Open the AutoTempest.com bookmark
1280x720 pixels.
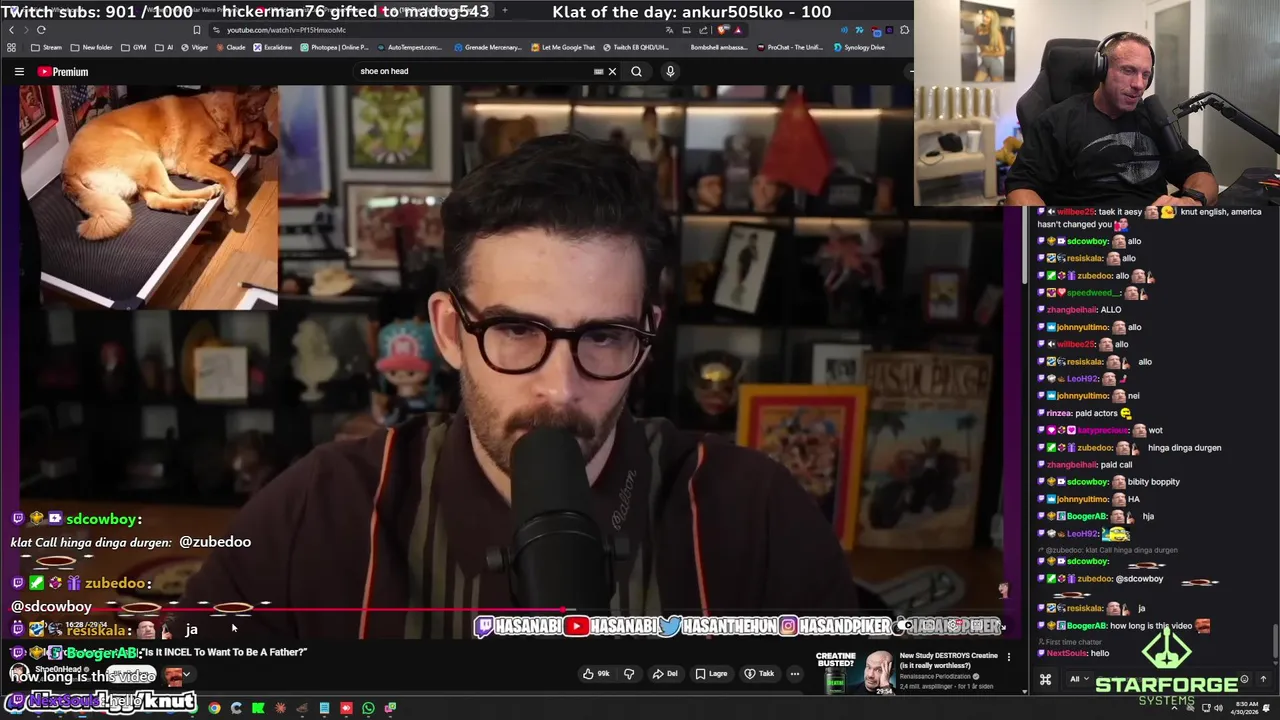tap(409, 47)
